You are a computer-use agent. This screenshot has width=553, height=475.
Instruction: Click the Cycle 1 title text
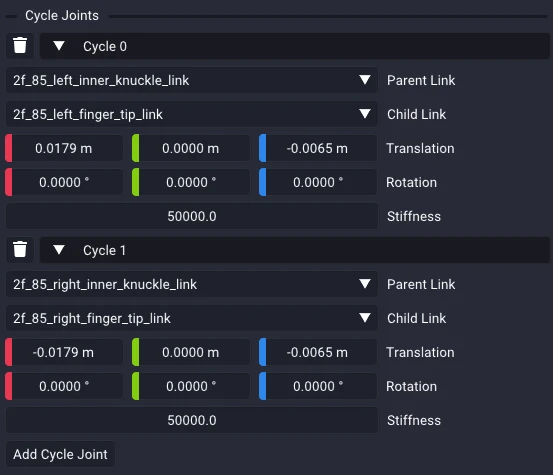104,250
